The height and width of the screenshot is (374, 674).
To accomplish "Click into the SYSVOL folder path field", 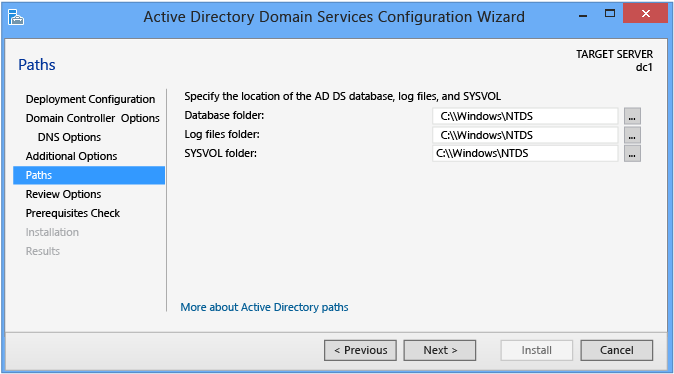I will [525, 153].
